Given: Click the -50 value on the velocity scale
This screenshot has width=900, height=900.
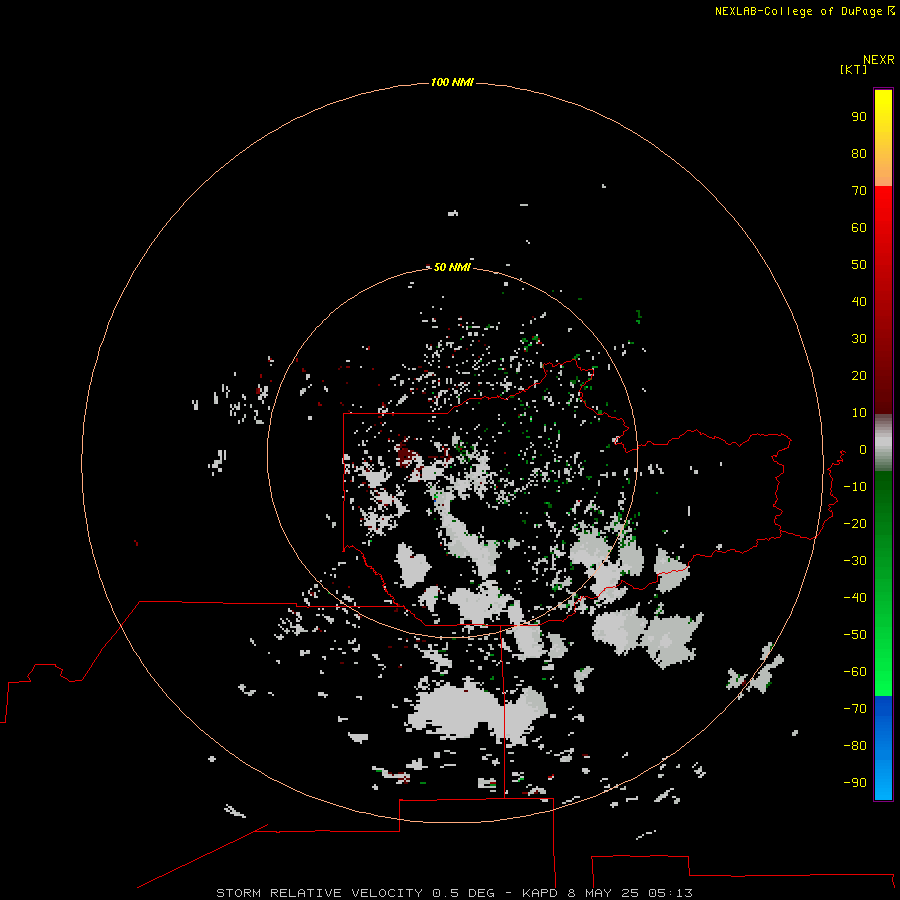Looking at the screenshot, I should click(x=855, y=635).
